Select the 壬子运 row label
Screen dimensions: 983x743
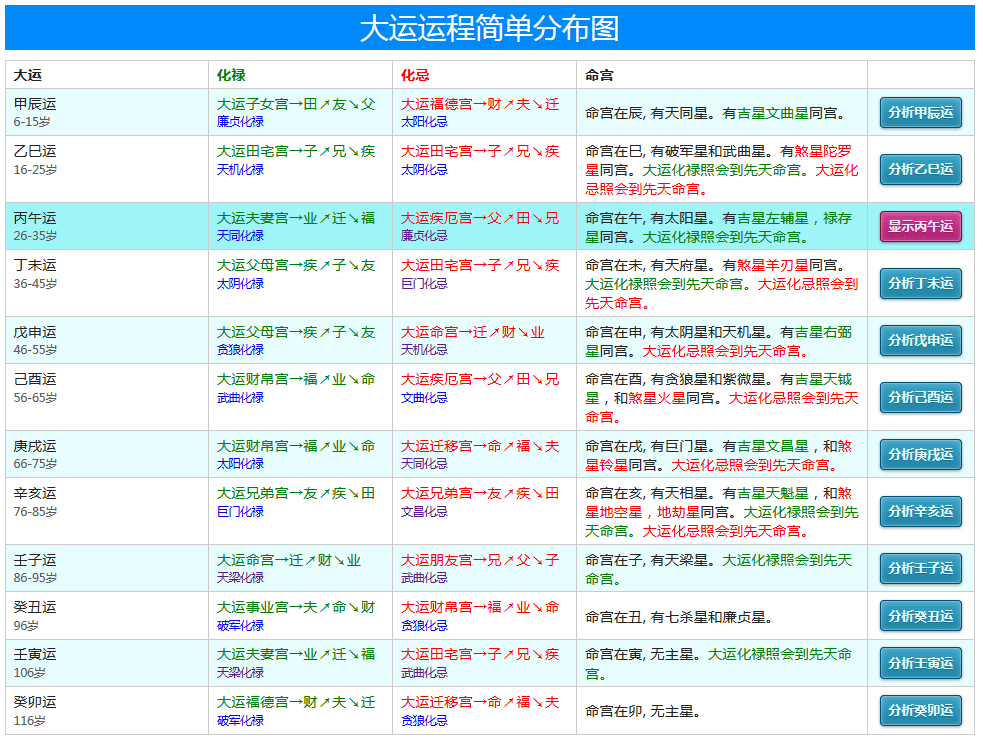click(x=35, y=561)
